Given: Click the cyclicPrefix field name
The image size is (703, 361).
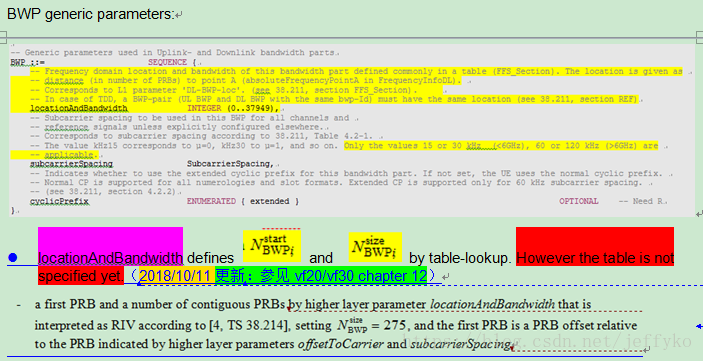Looking at the screenshot, I should [59, 201].
